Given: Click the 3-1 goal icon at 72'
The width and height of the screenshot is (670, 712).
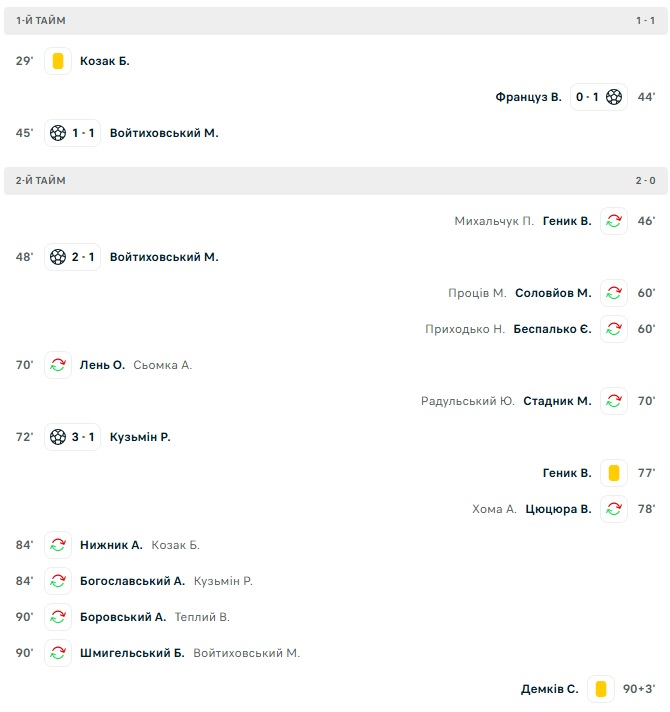Looking at the screenshot, I should point(58,437).
